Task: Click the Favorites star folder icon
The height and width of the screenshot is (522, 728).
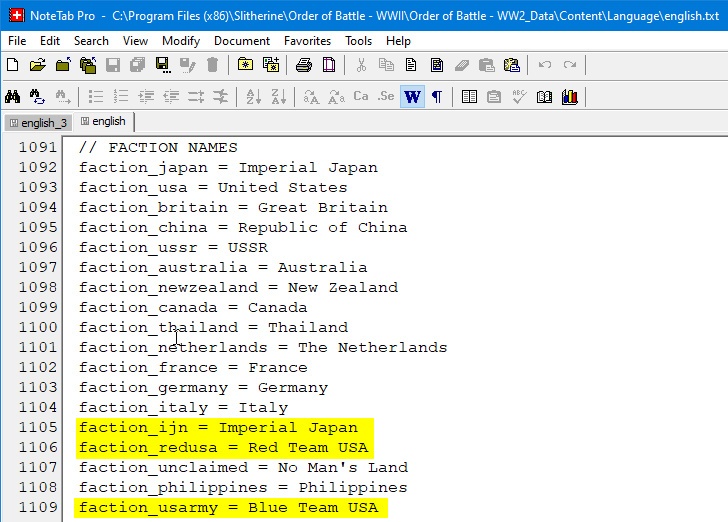Action: point(245,65)
